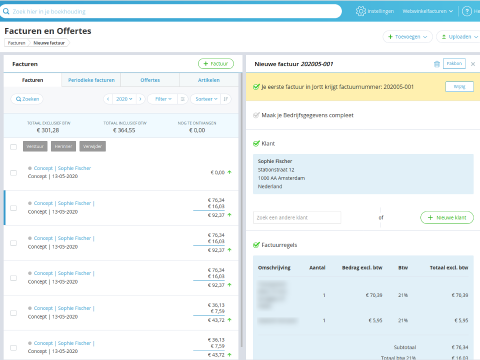Tick the checkbox of the € 0,00 concept invoice
The height and width of the screenshot is (360, 480).
(x=13, y=173)
